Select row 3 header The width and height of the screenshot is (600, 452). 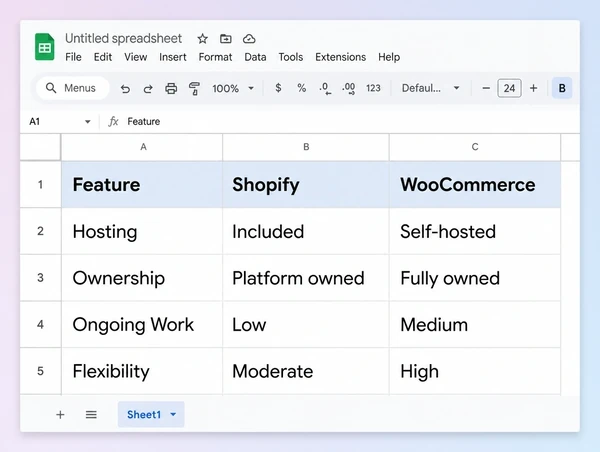40,278
